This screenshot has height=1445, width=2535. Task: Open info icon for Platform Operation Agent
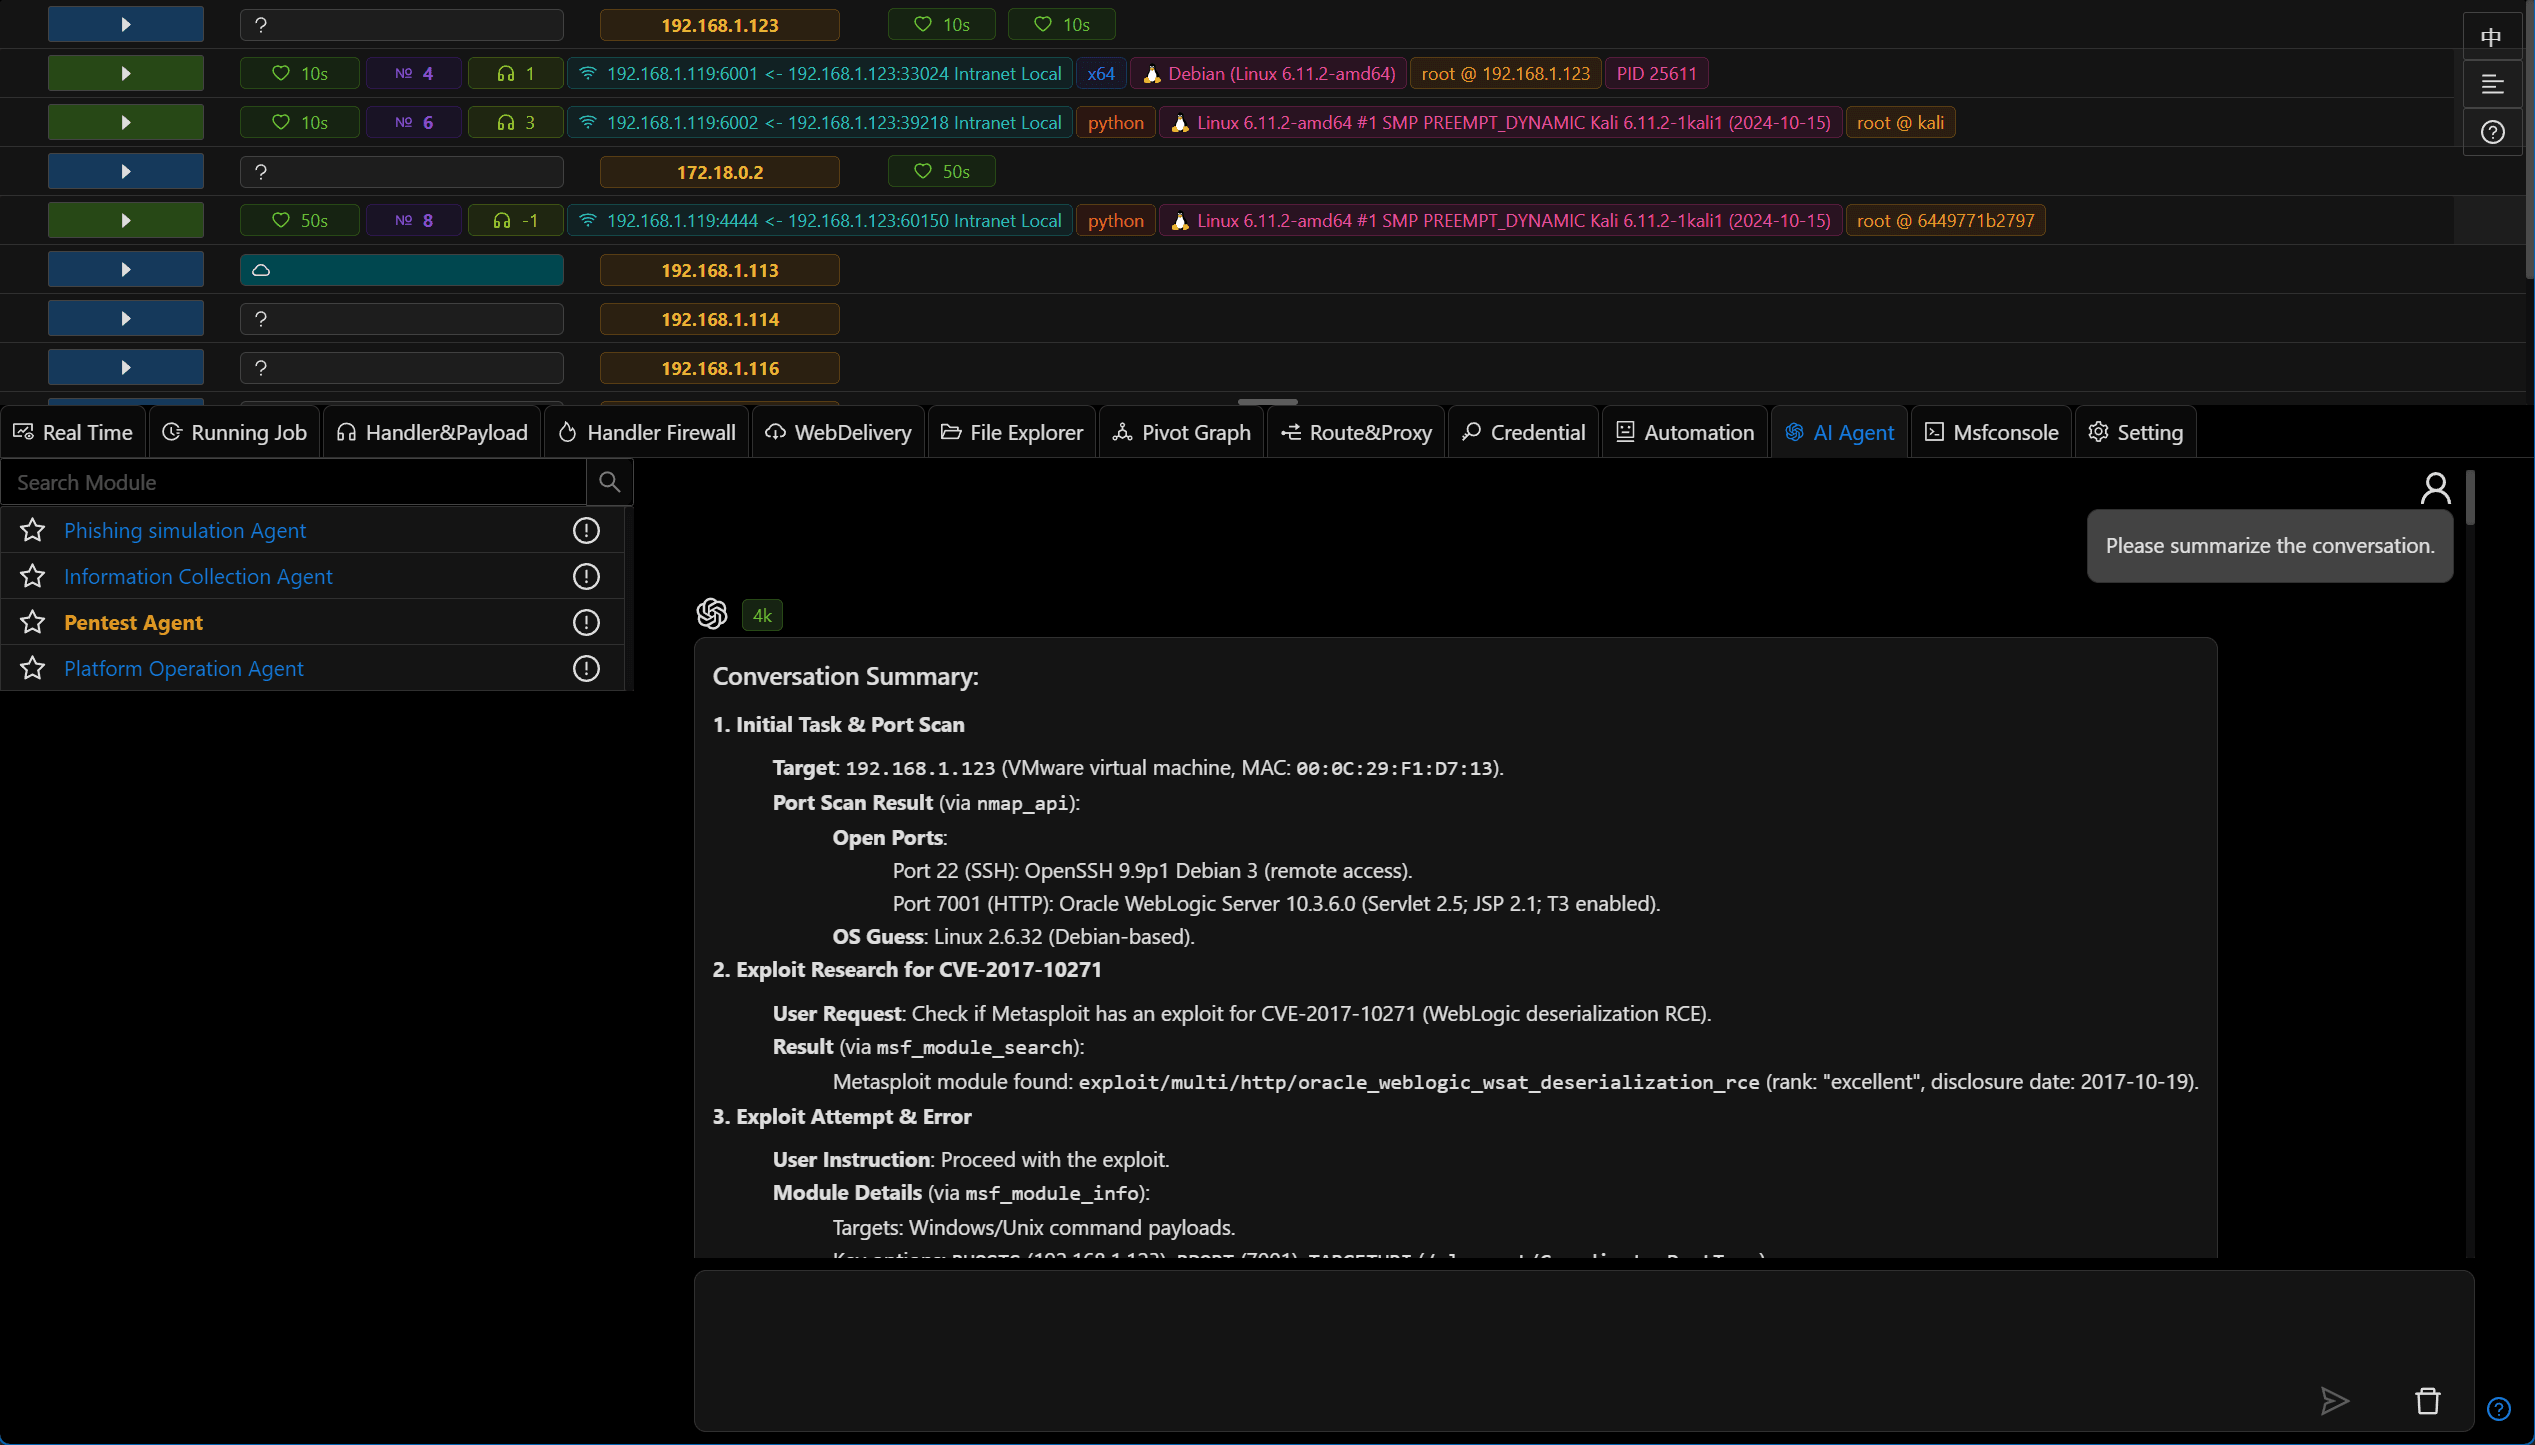(586, 668)
